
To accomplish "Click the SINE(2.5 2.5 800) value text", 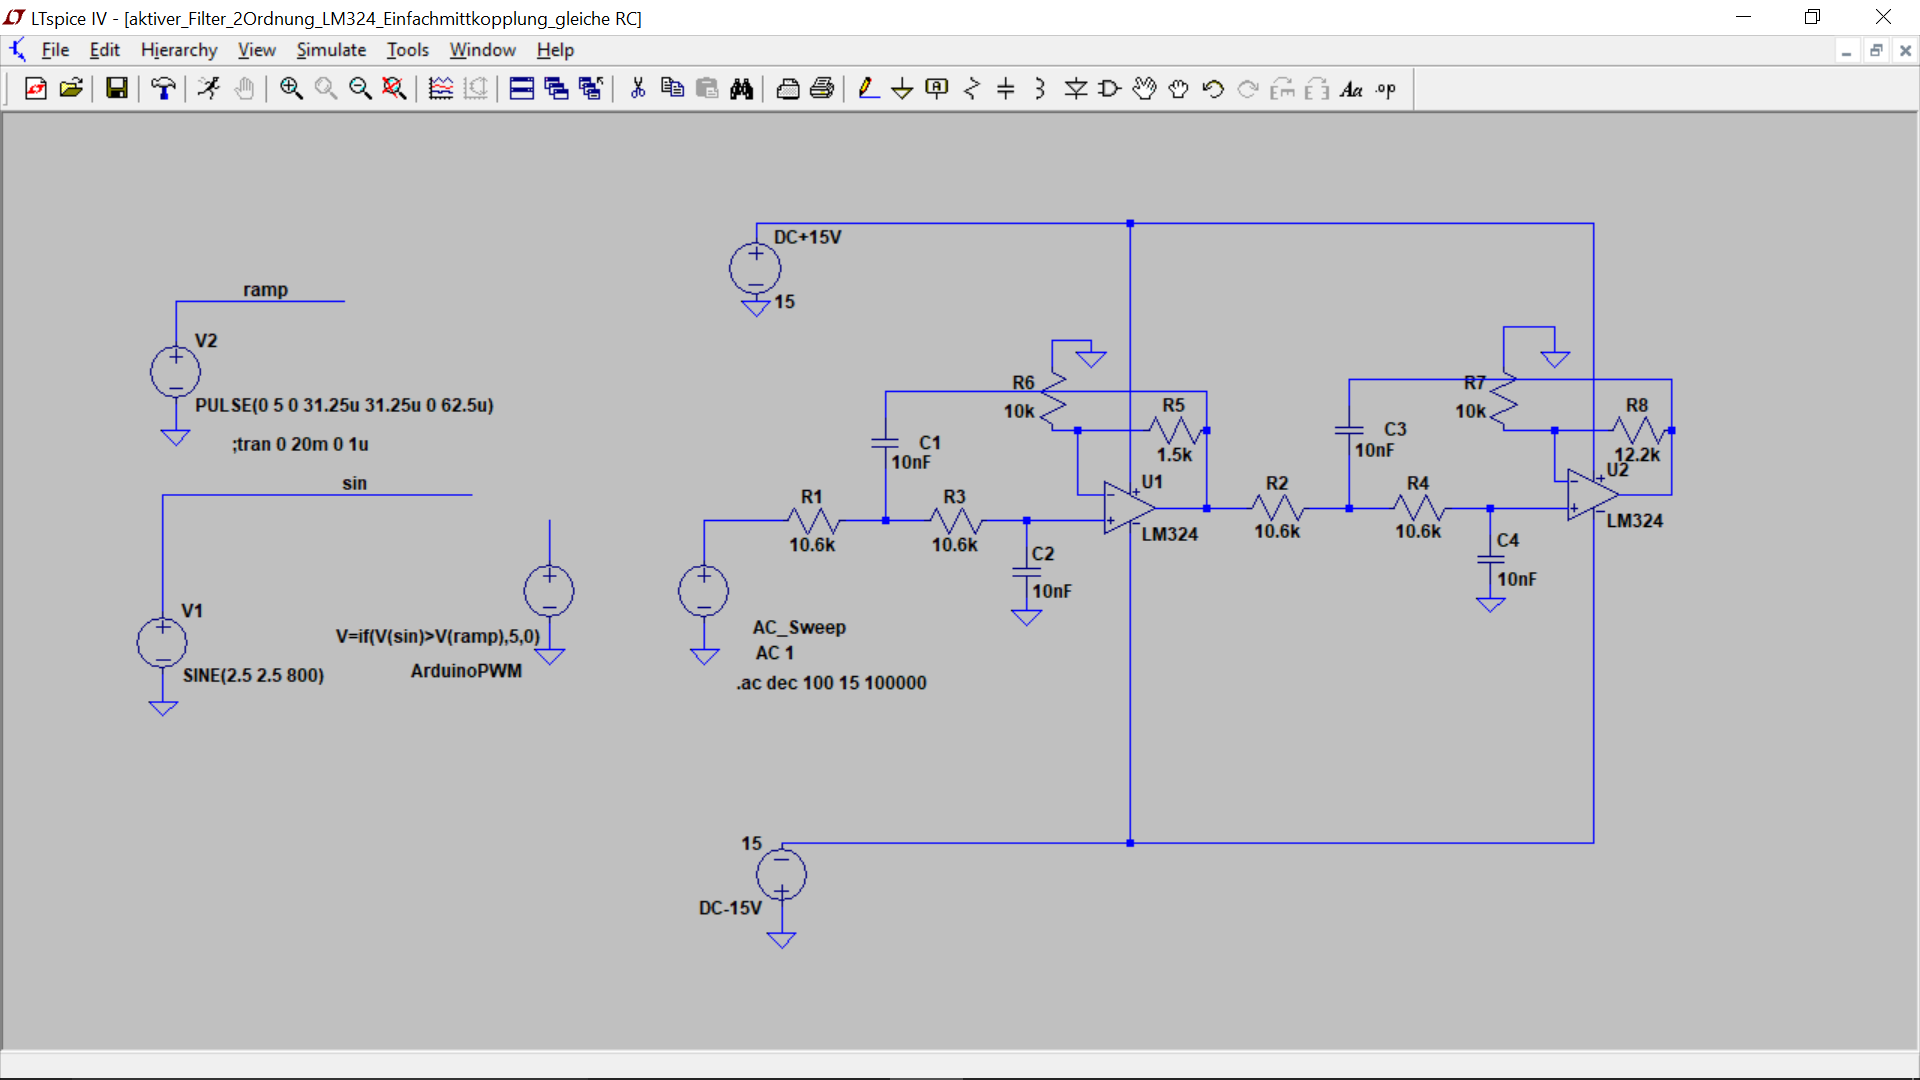I will (x=253, y=675).
